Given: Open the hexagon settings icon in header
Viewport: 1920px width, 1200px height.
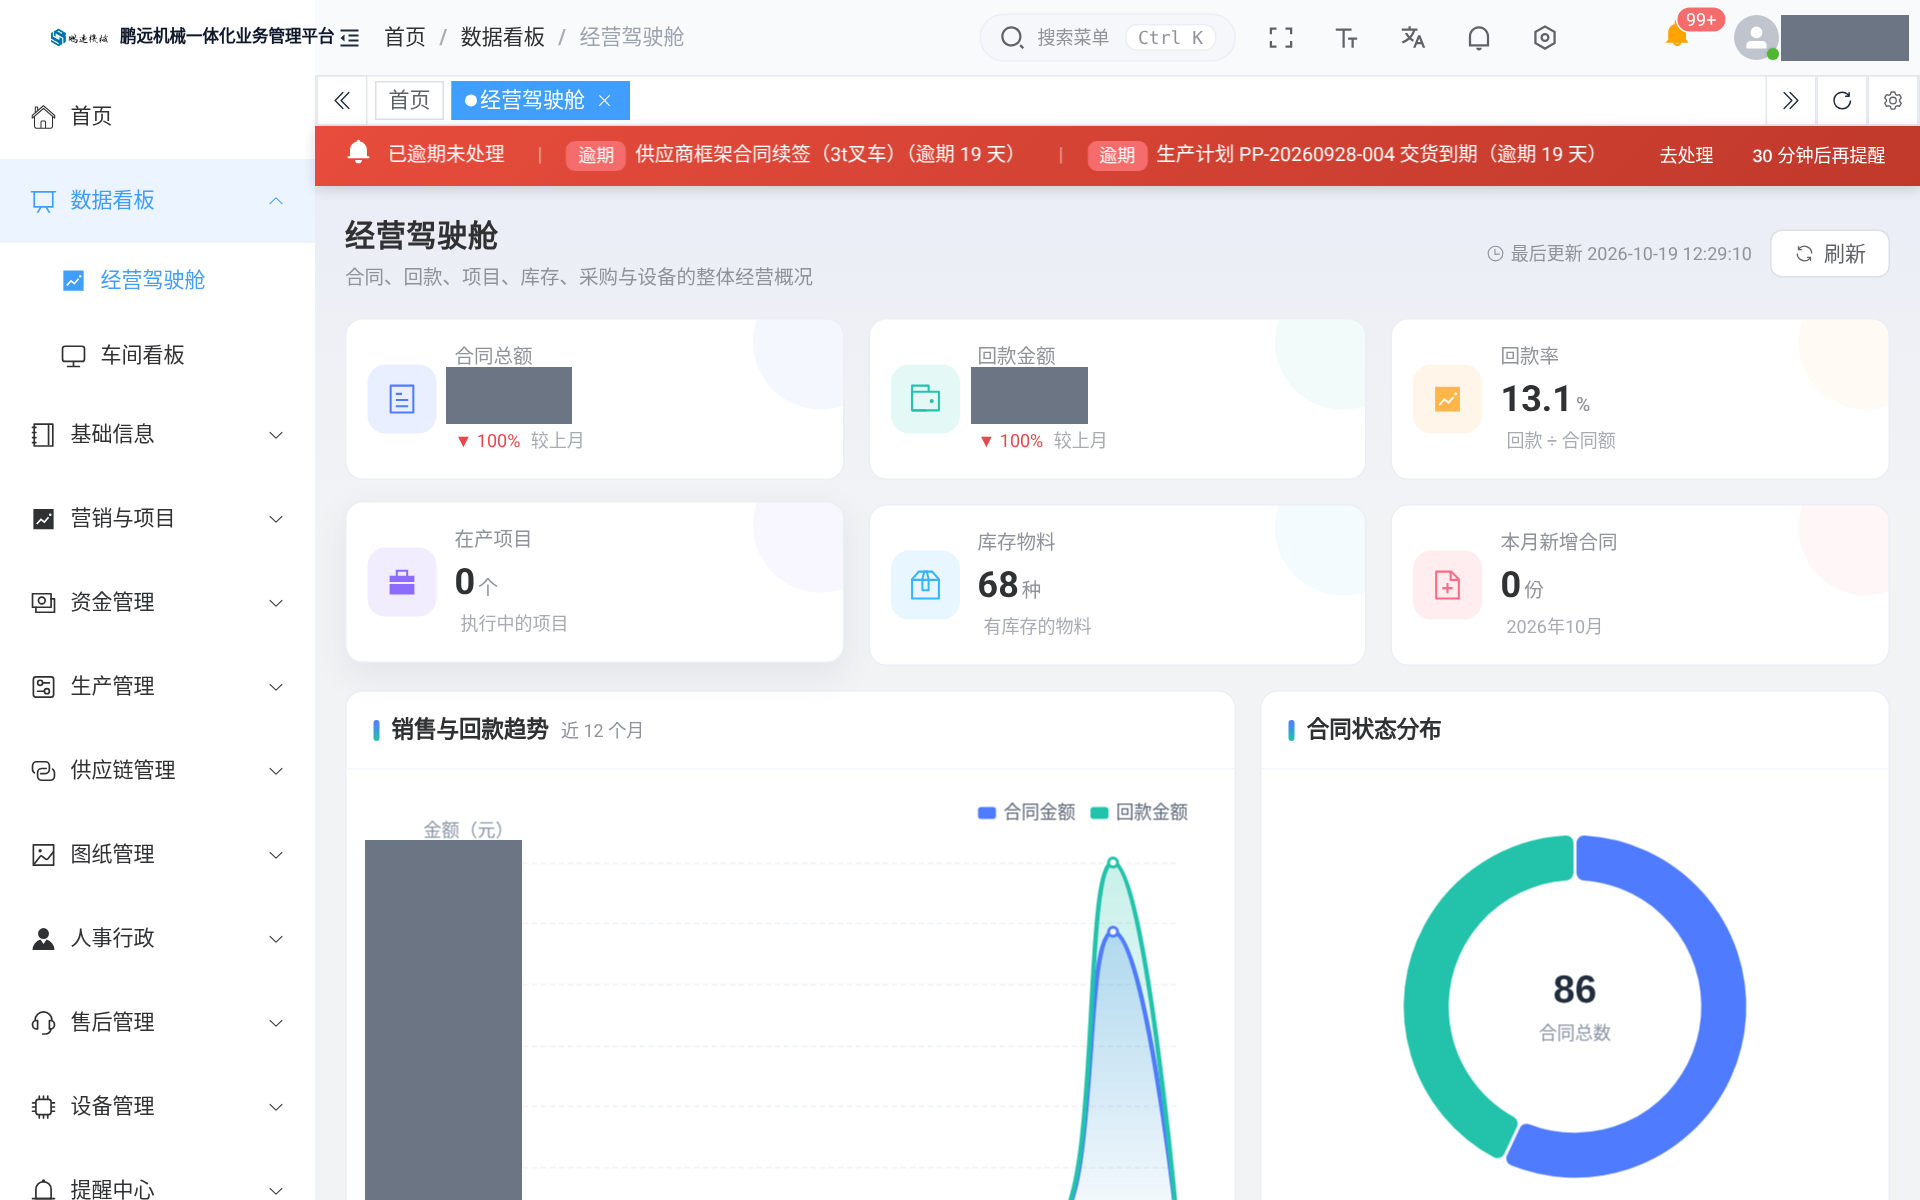Looking at the screenshot, I should (1545, 38).
